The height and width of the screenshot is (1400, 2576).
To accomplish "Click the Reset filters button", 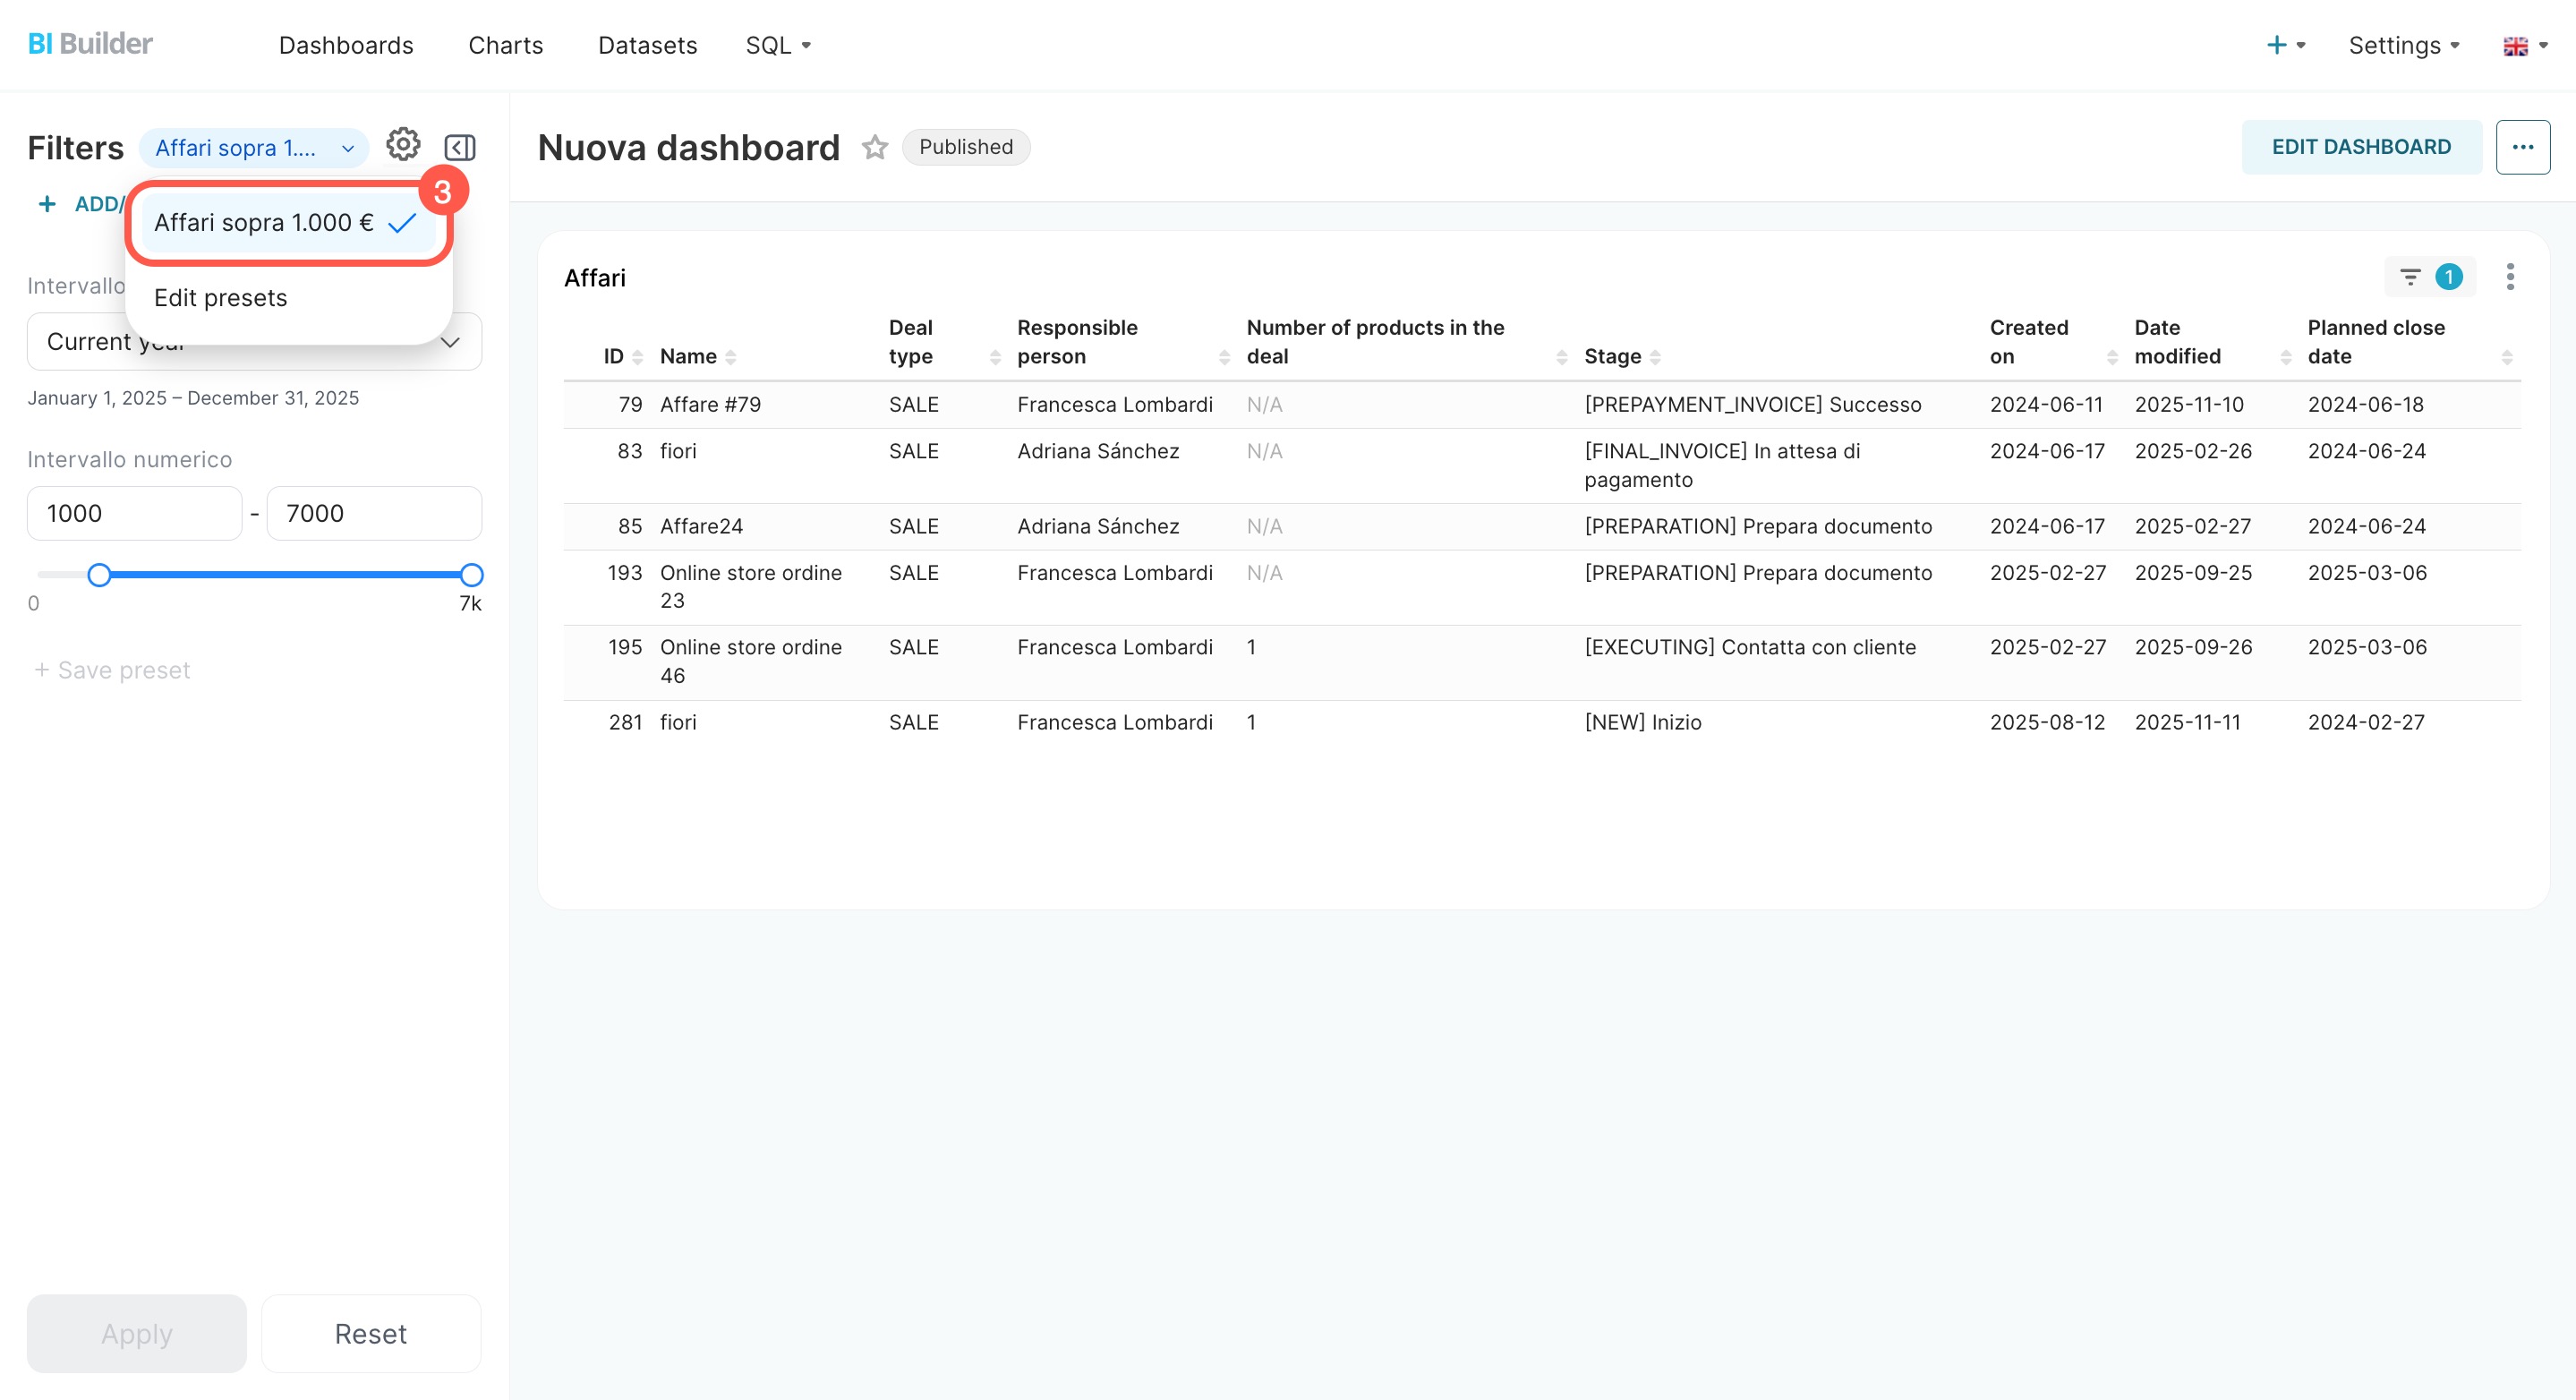I will coord(370,1333).
